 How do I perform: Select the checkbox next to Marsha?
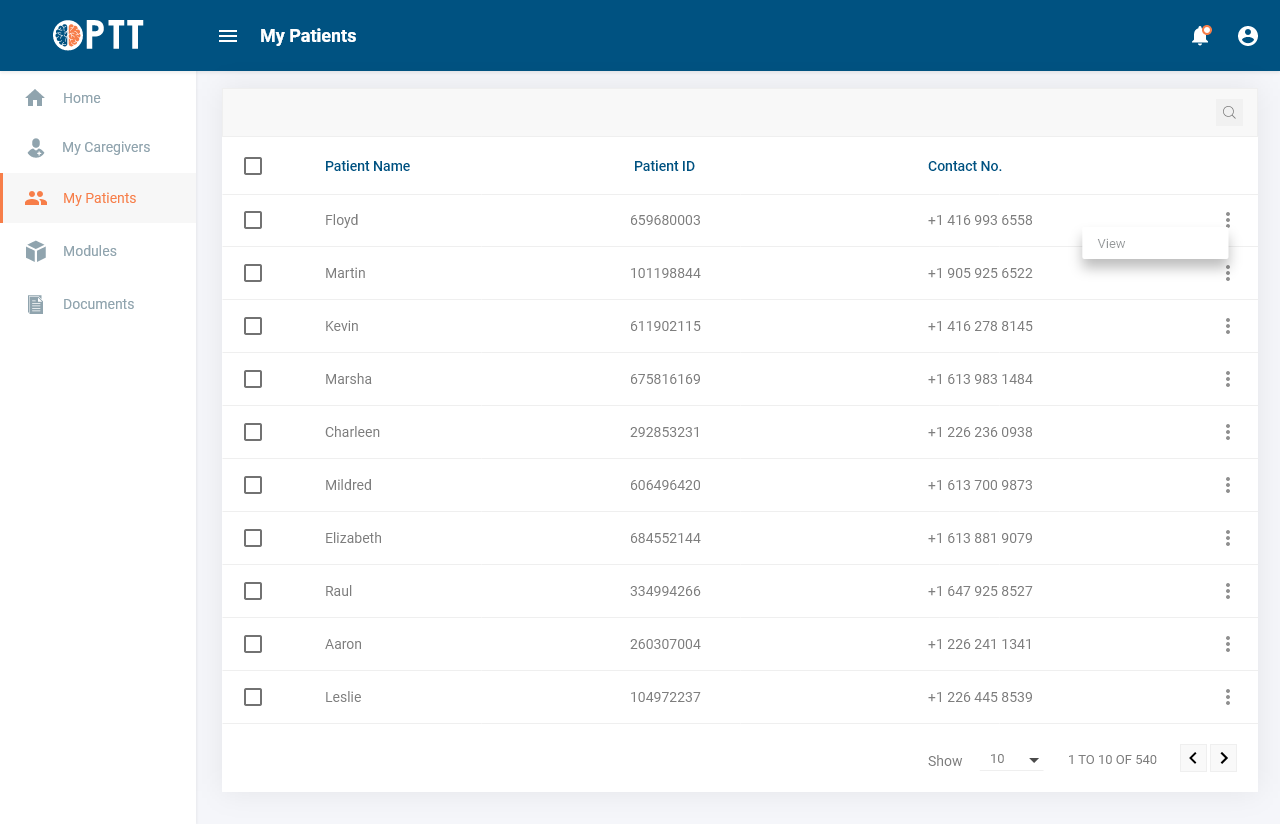(x=253, y=379)
